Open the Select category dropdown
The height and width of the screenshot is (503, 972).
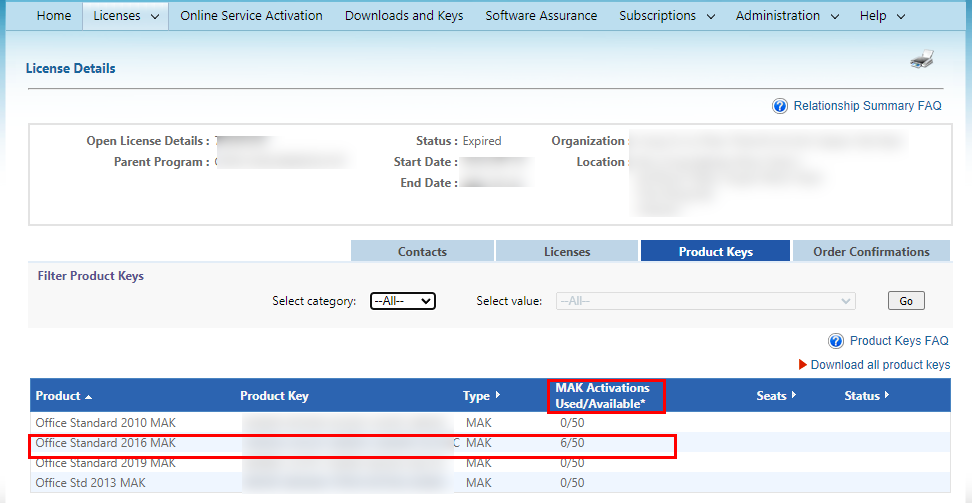pos(404,301)
